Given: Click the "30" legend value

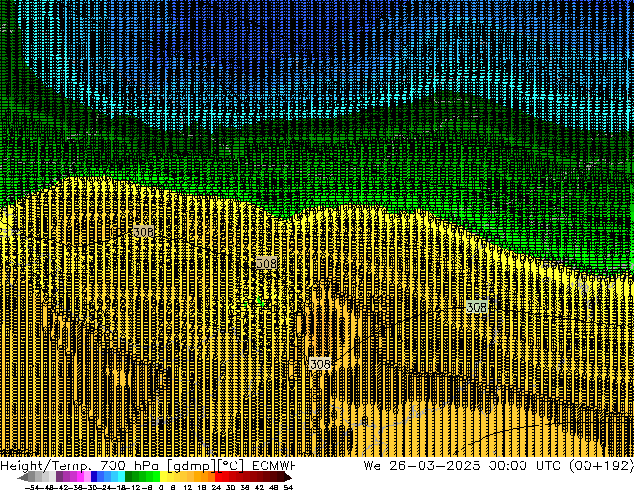Looking at the screenshot, I should coord(230,487).
